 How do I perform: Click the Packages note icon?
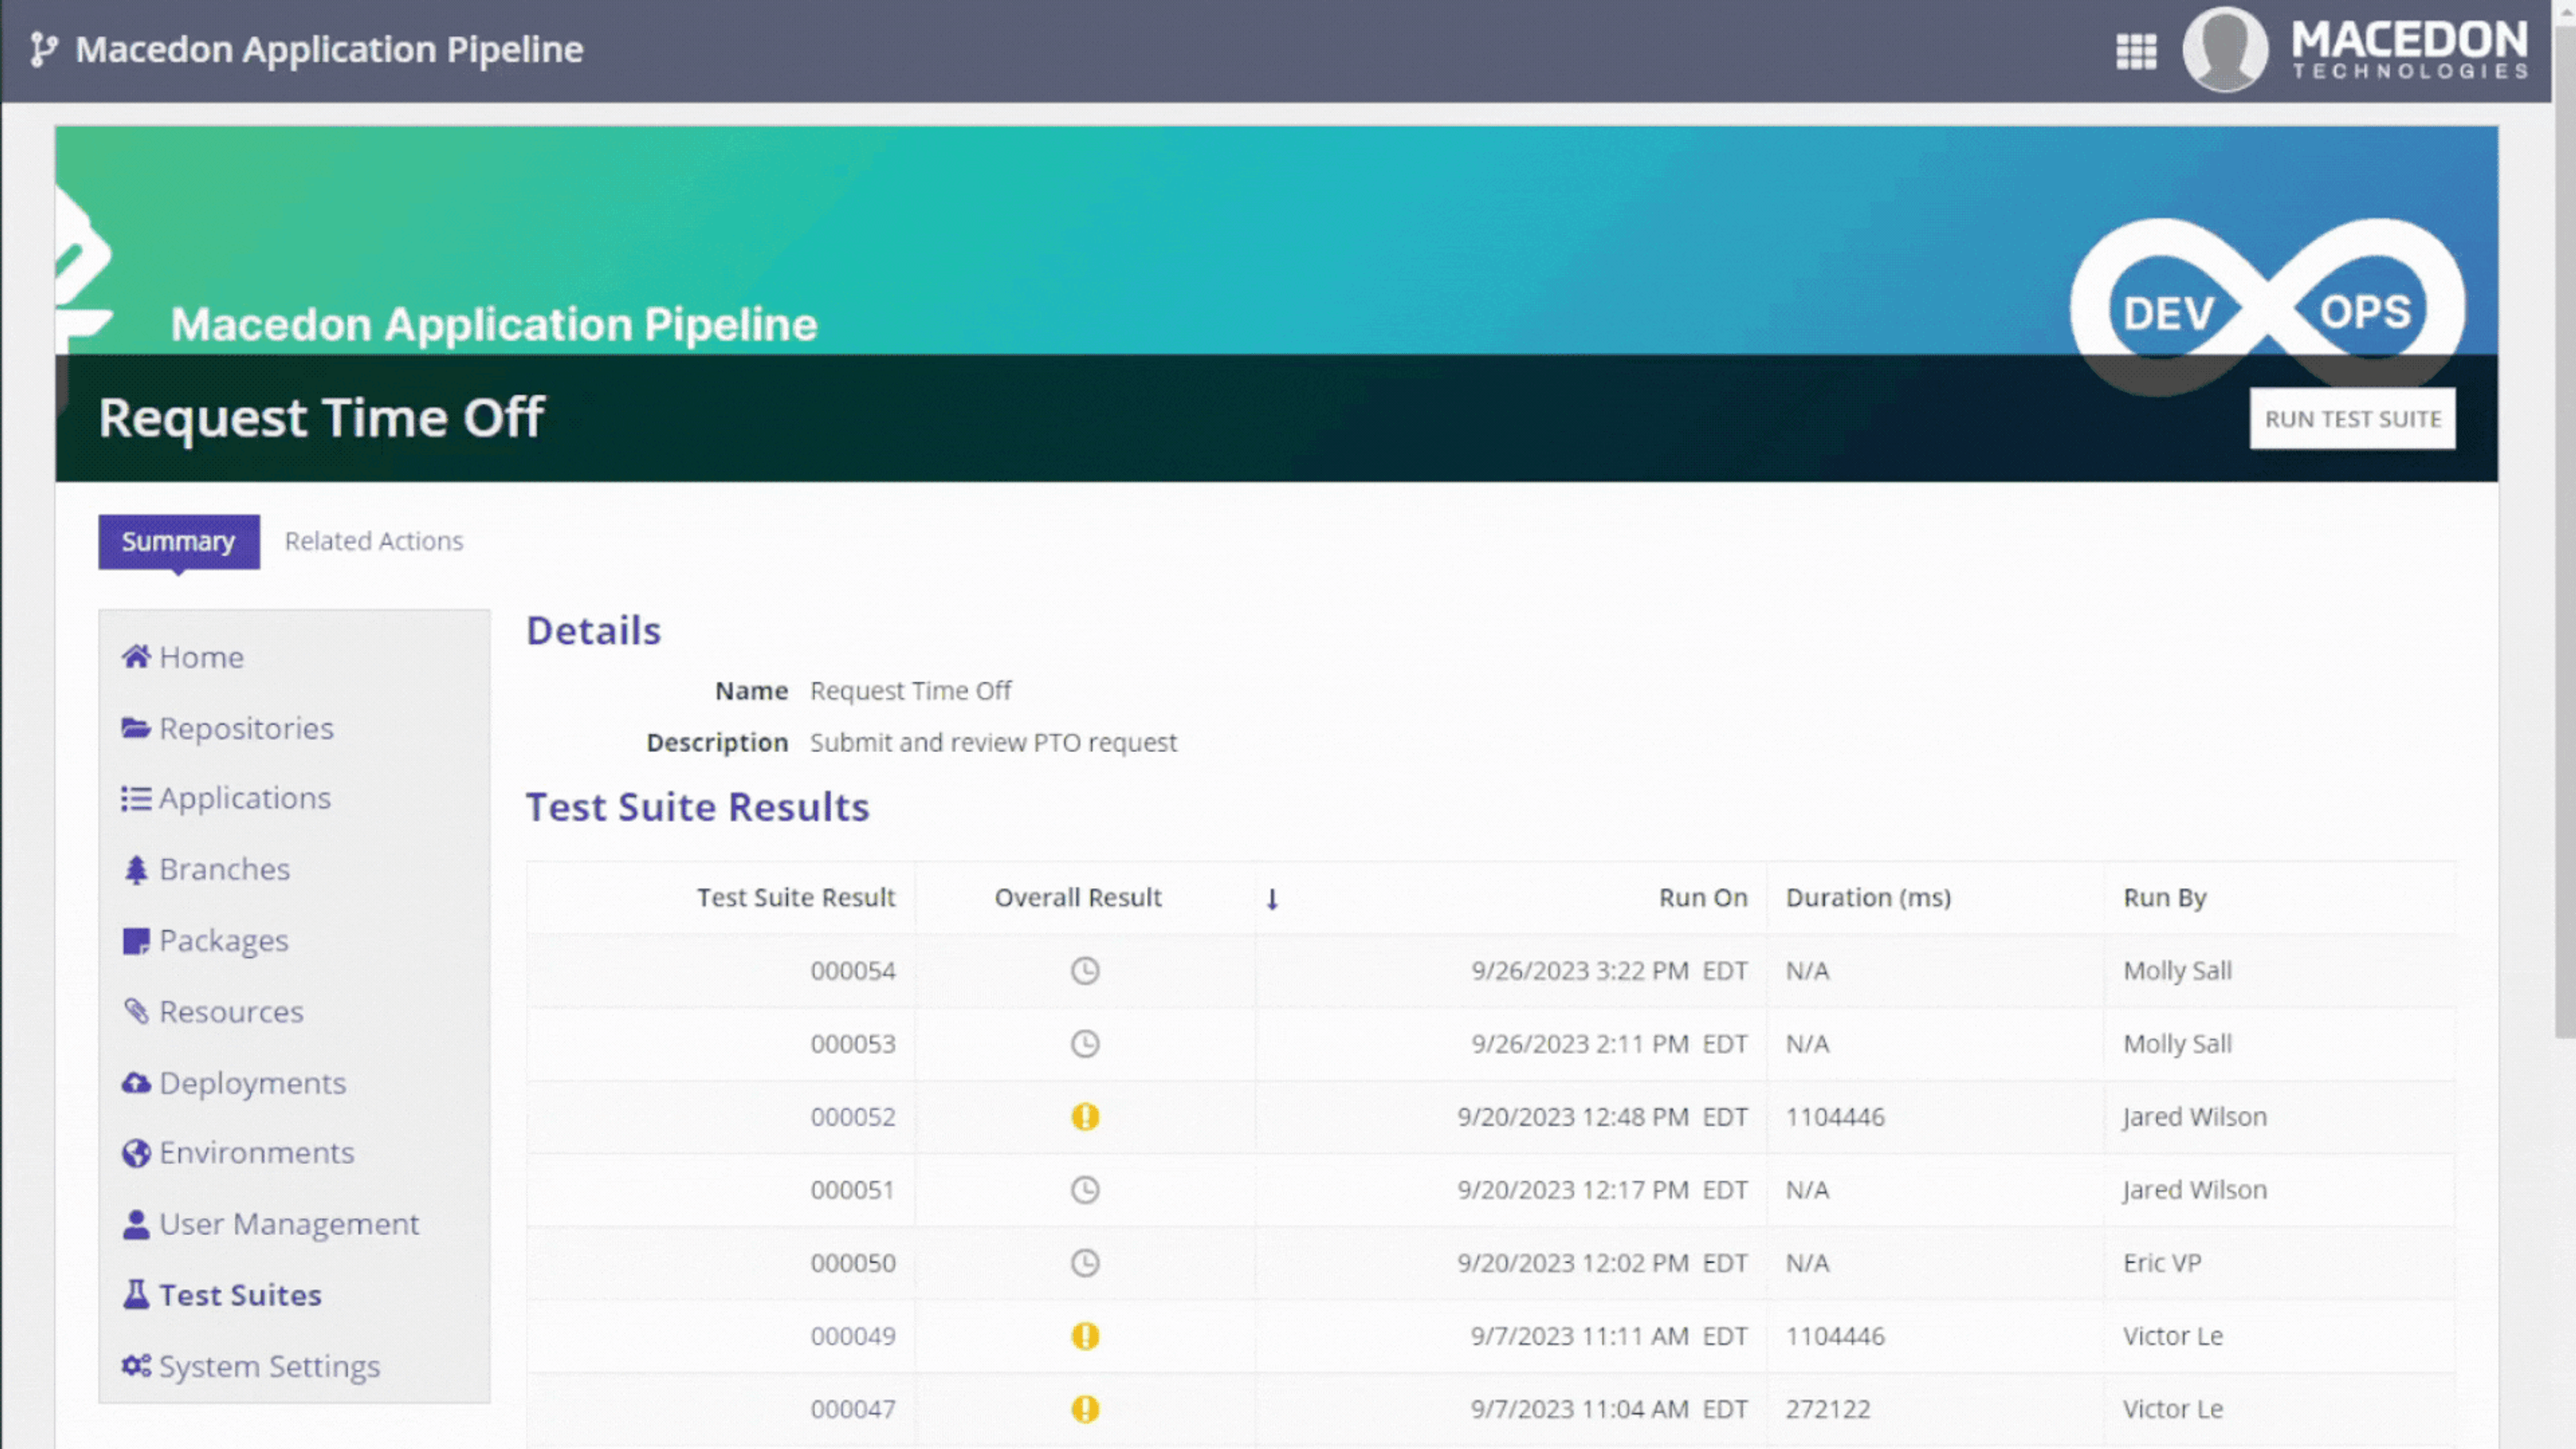coord(136,941)
